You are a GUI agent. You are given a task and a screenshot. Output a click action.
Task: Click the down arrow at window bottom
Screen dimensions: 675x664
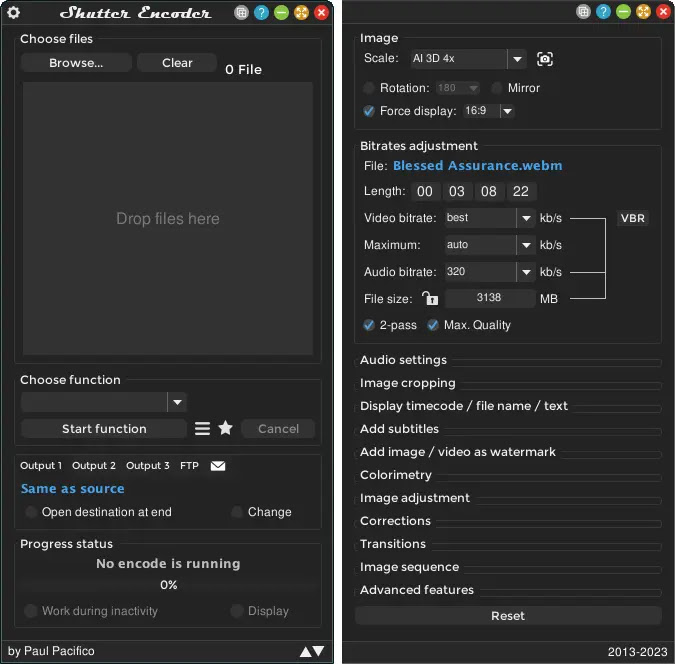coord(319,651)
